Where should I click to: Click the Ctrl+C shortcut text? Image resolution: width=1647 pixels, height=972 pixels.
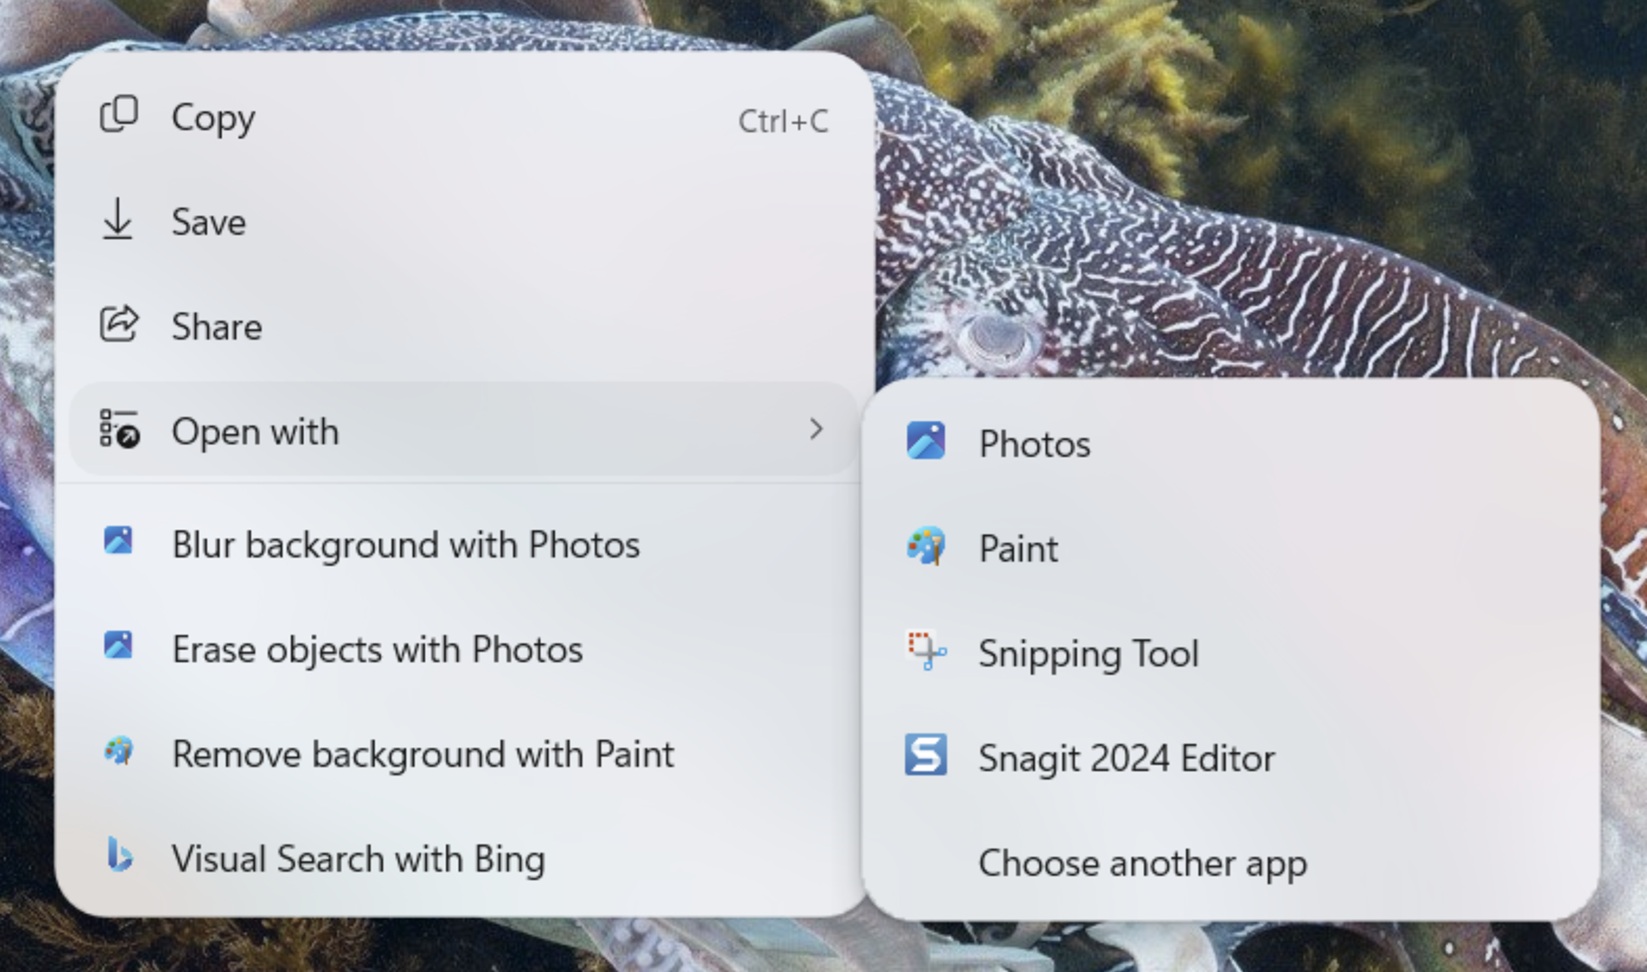tap(783, 121)
